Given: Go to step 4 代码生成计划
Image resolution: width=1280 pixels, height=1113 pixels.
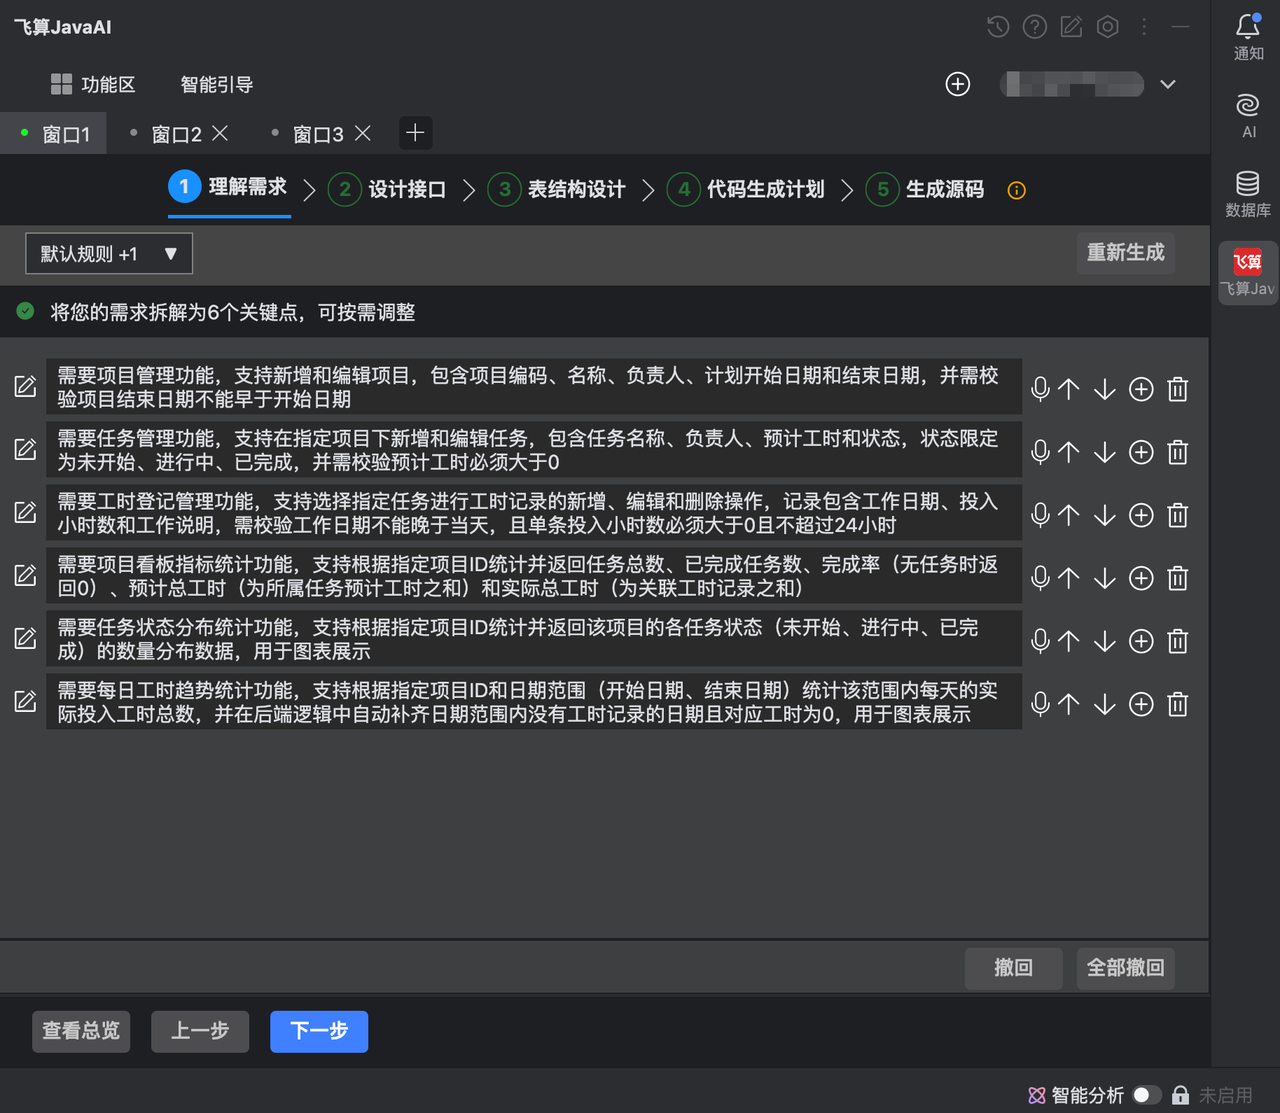Looking at the screenshot, I should 745,189.
